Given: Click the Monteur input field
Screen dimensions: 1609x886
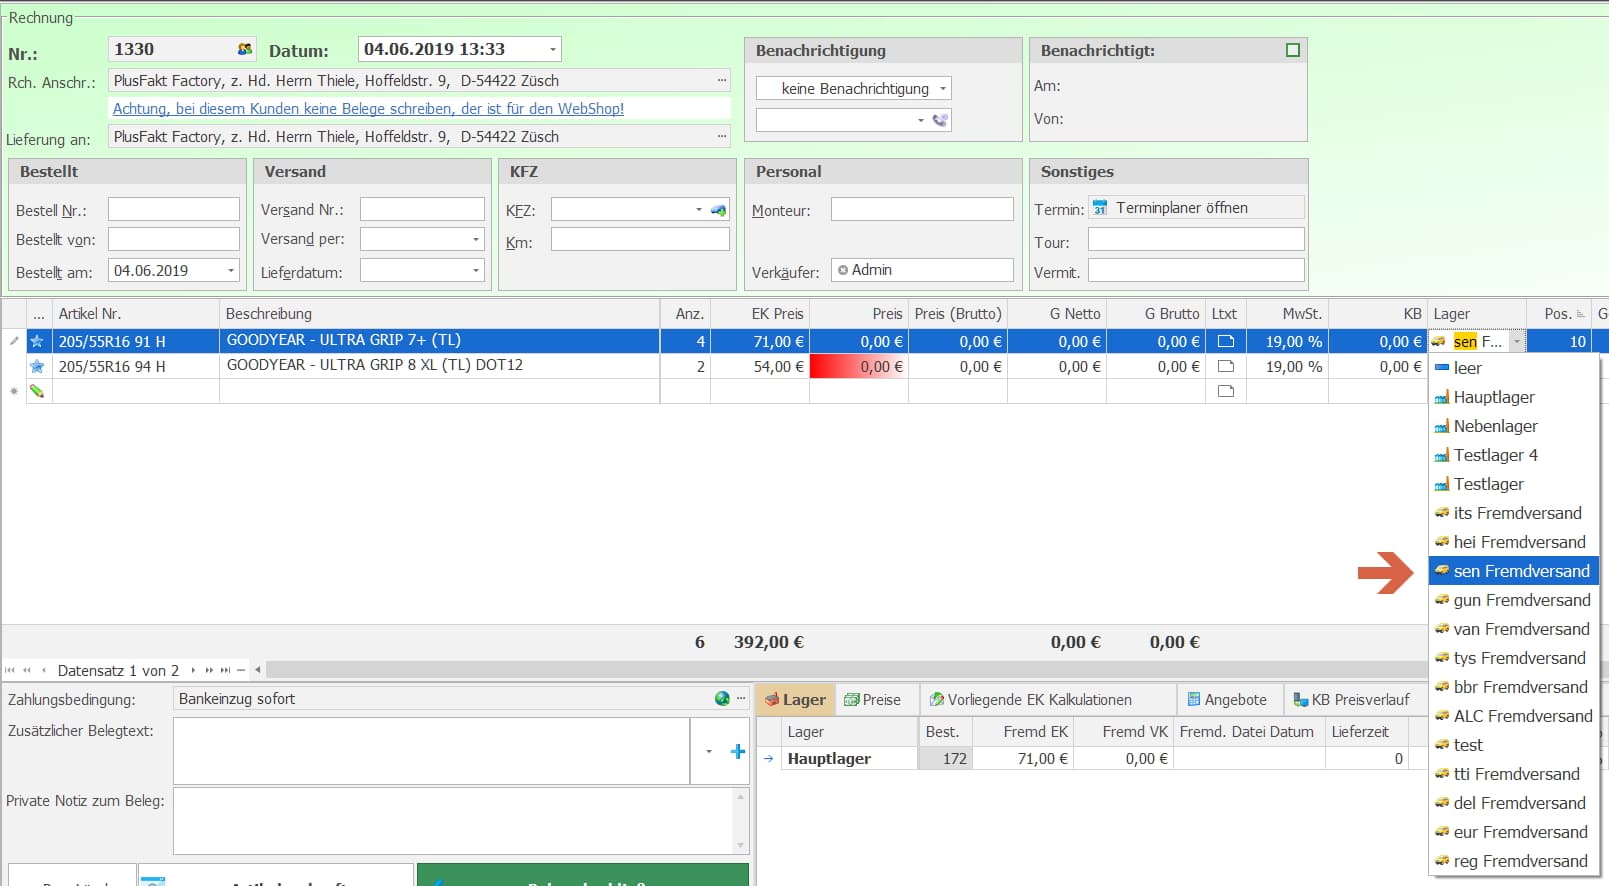Looking at the screenshot, I should point(922,209).
